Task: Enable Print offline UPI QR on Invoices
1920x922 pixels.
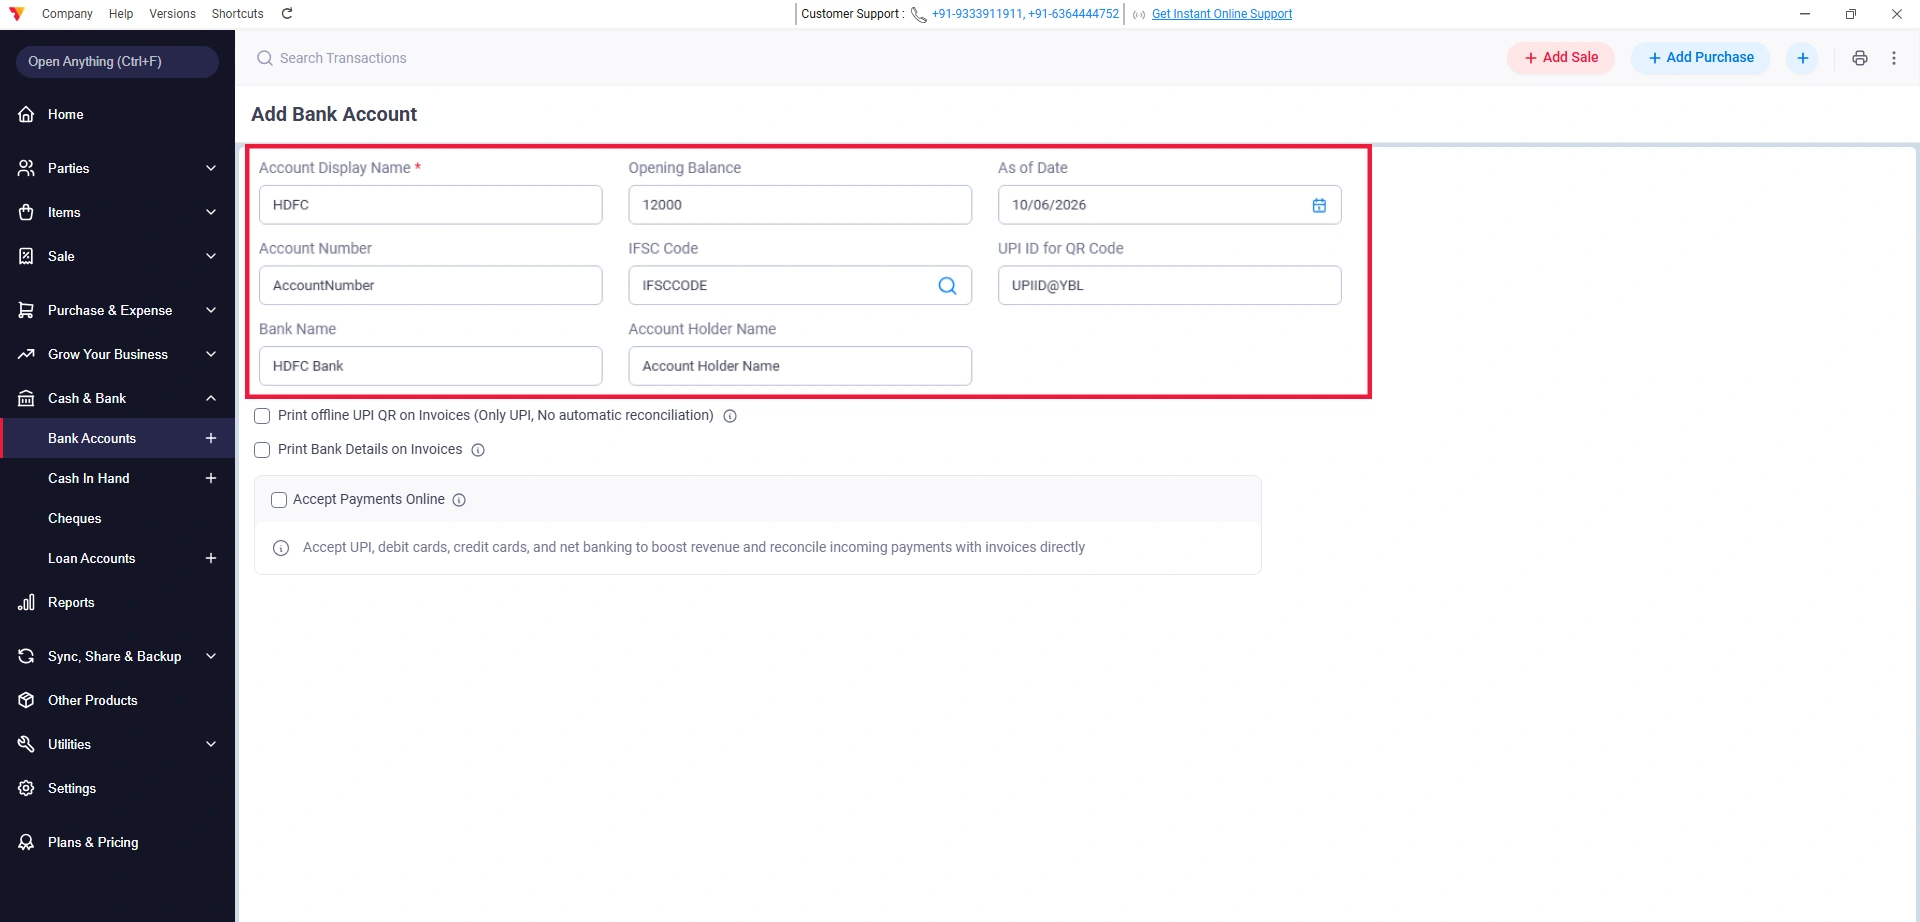Action: 262,416
